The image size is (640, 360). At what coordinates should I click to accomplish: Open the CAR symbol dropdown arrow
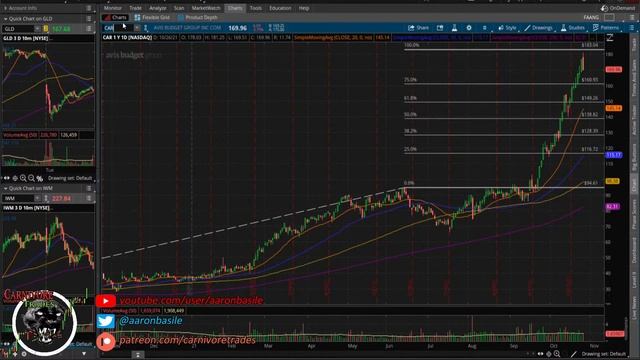[137, 28]
